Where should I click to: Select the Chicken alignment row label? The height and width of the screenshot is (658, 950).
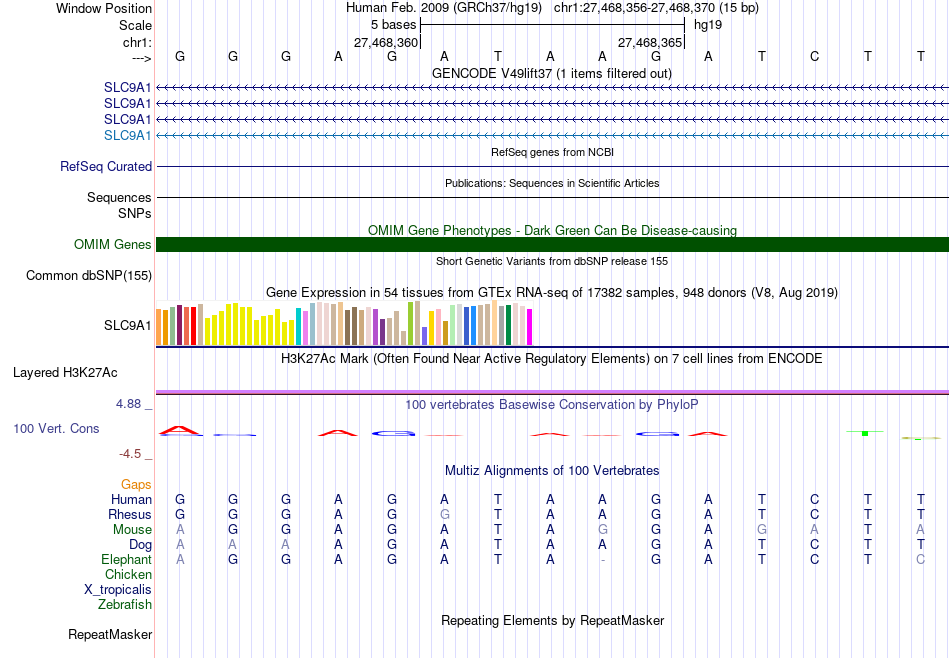pos(128,574)
